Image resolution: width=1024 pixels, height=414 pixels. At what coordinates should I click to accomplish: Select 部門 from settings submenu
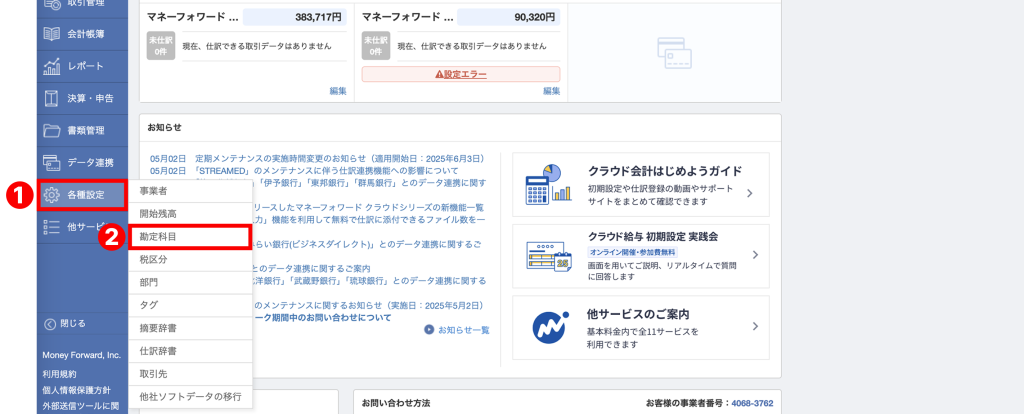190,283
